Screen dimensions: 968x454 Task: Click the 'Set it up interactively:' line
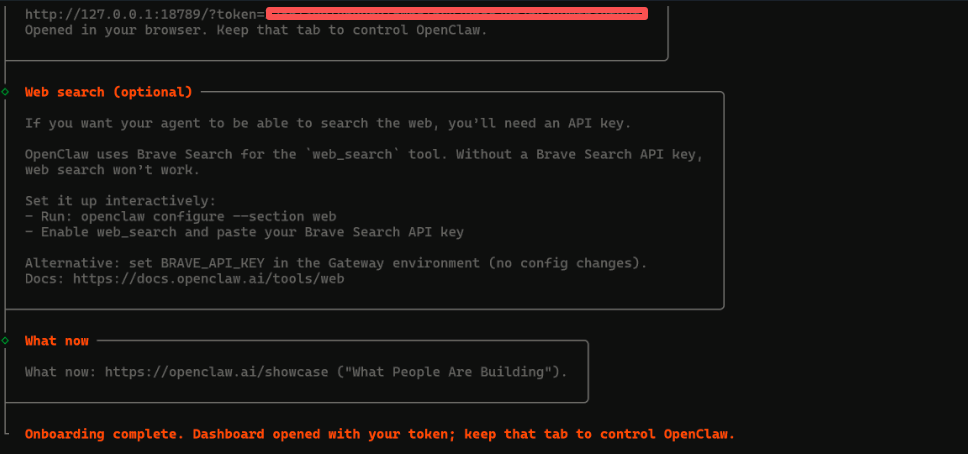pyautogui.click(x=120, y=201)
